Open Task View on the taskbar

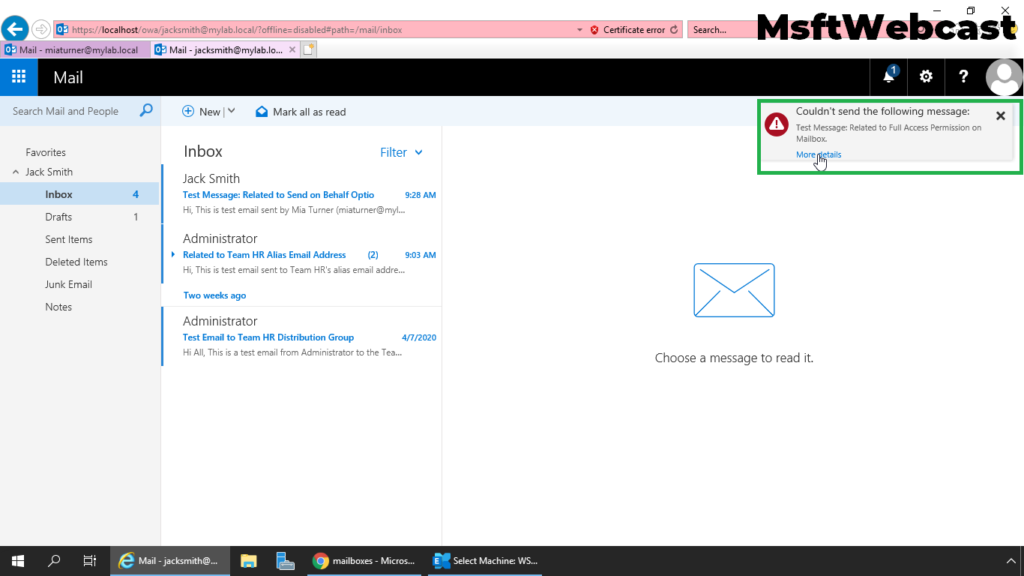pyautogui.click(x=89, y=561)
